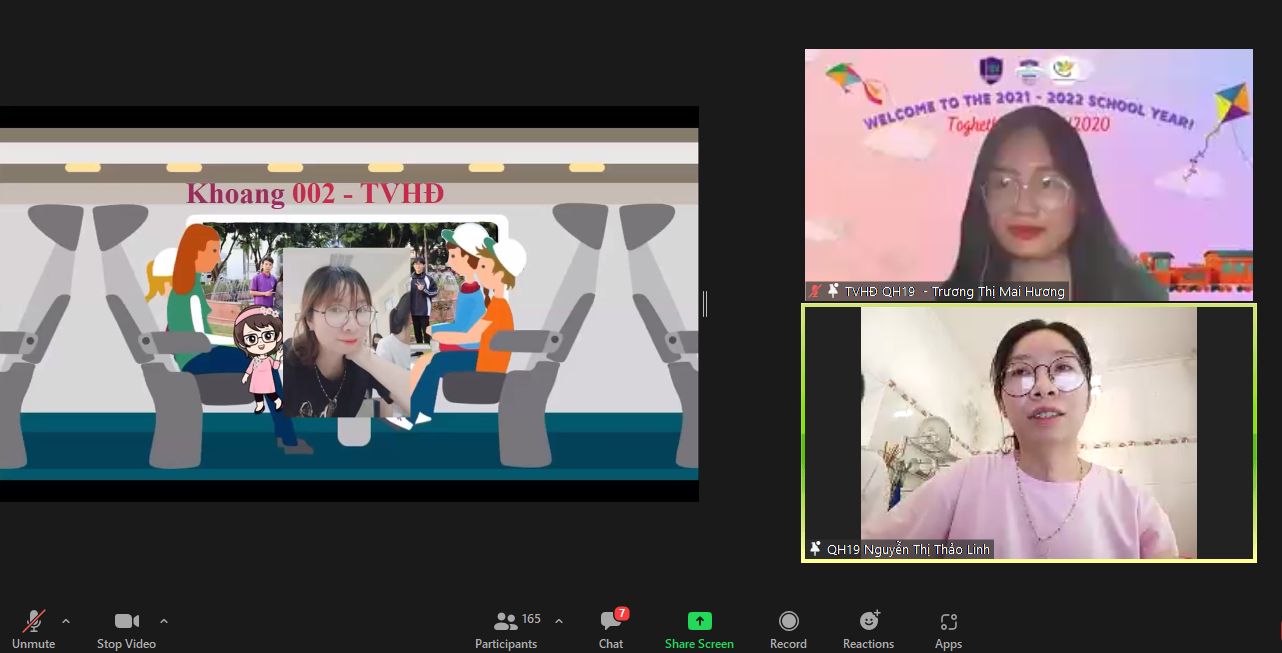Image resolution: width=1282 pixels, height=653 pixels.
Task: Start recording with the Record button
Action: (x=788, y=621)
